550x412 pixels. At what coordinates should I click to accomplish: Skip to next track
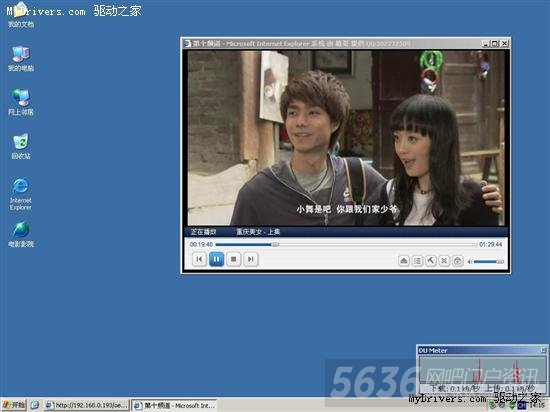click(x=250, y=259)
